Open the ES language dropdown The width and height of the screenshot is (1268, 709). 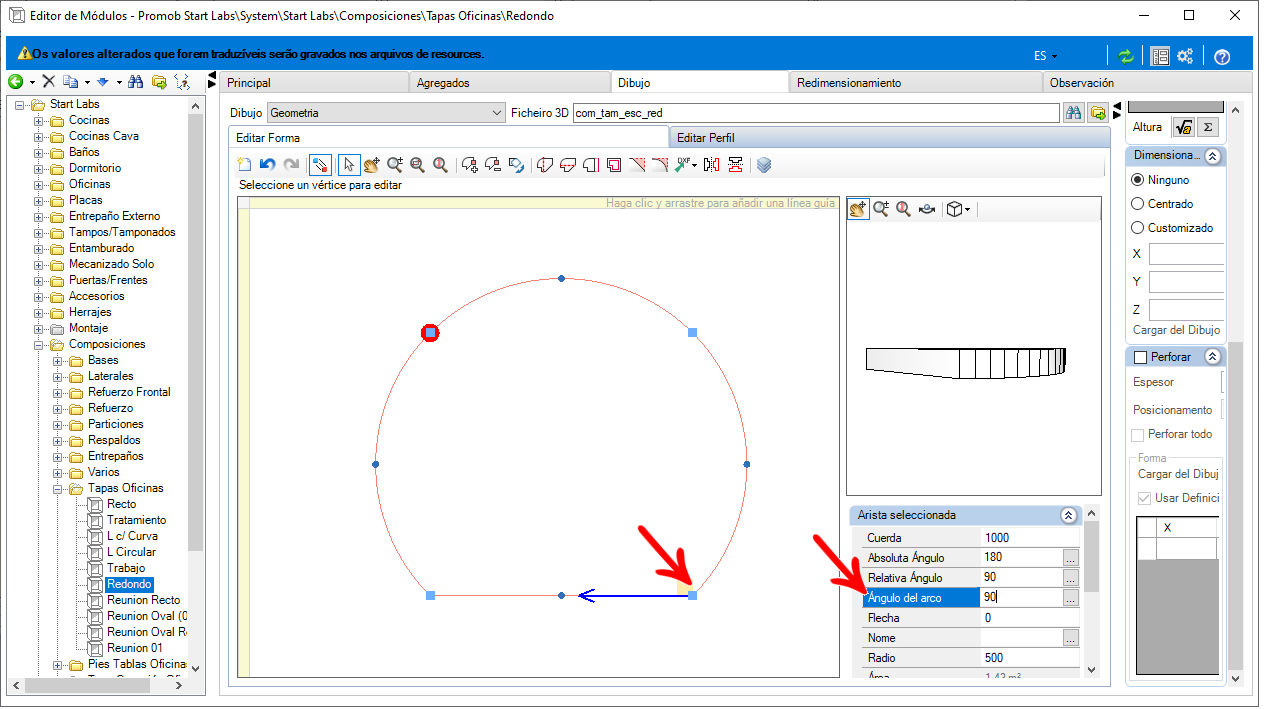(1046, 56)
